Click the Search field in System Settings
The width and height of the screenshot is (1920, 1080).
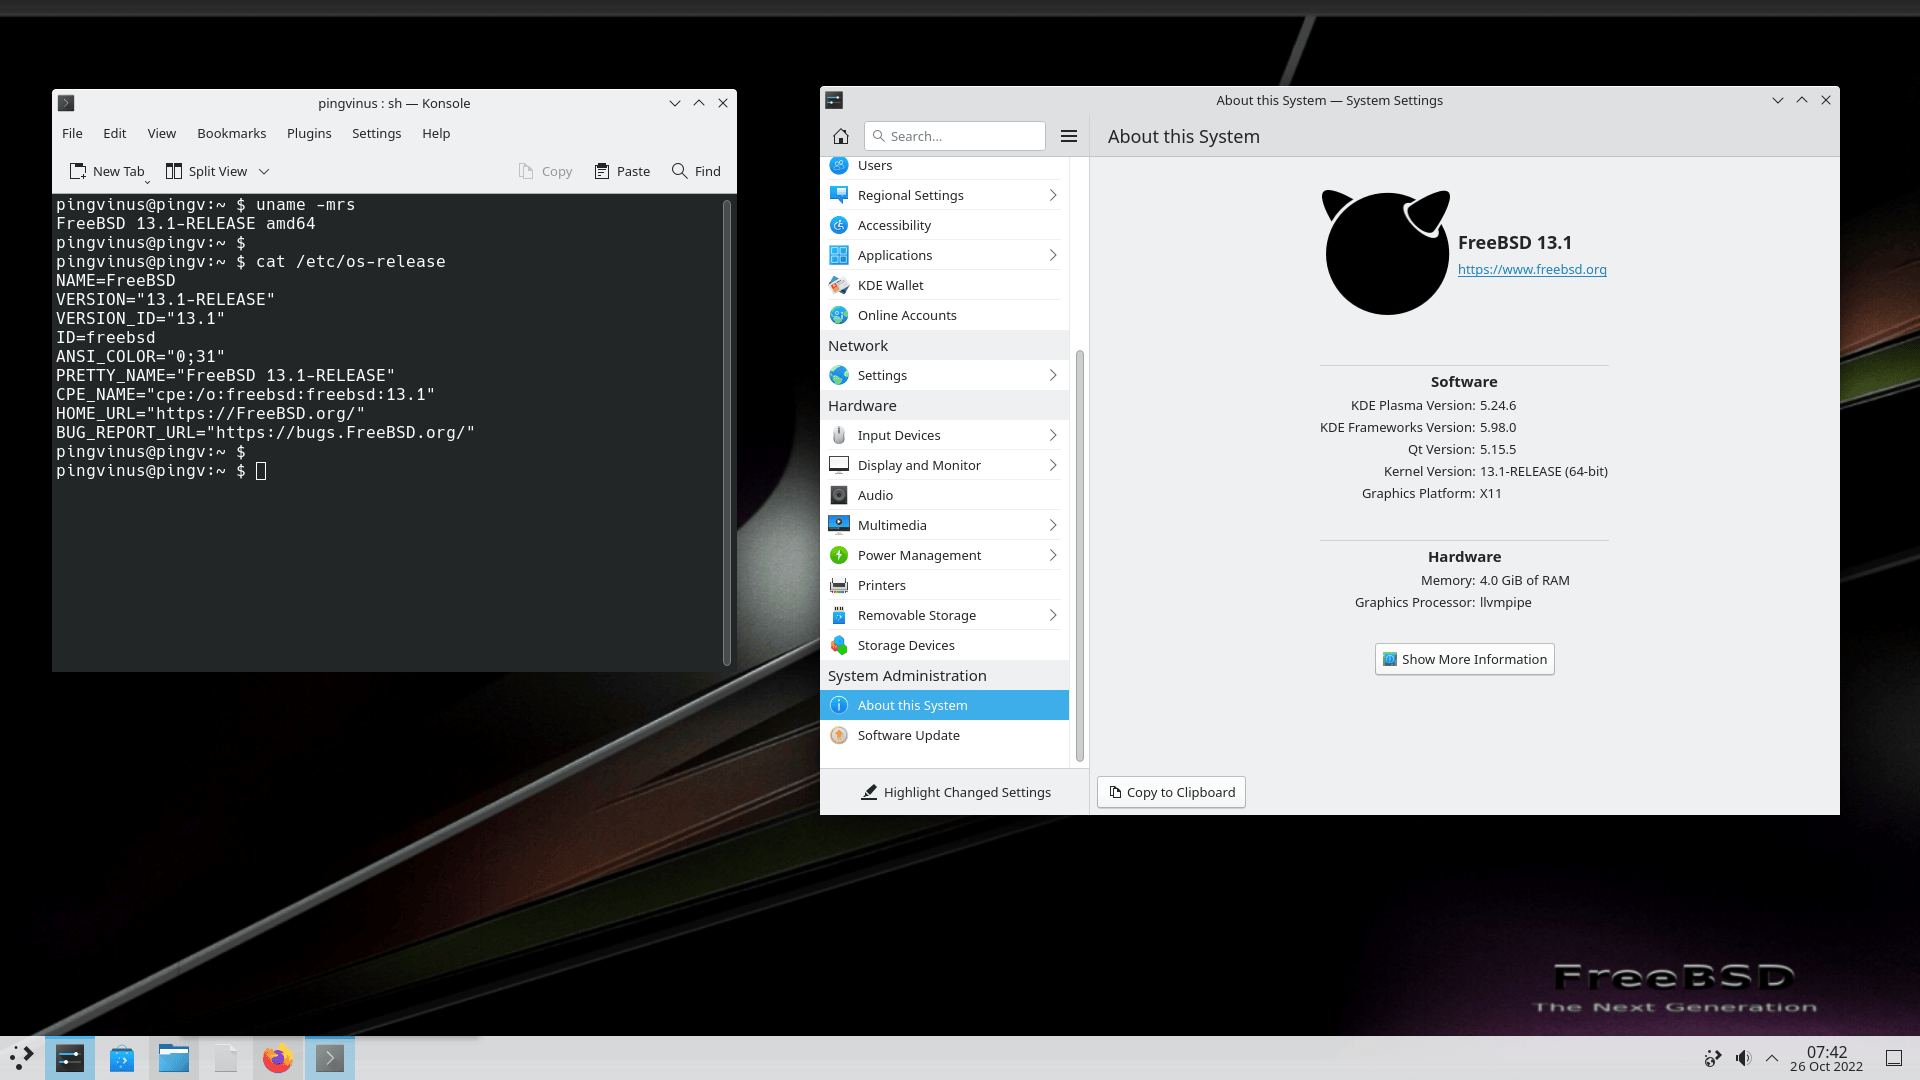tap(954, 135)
